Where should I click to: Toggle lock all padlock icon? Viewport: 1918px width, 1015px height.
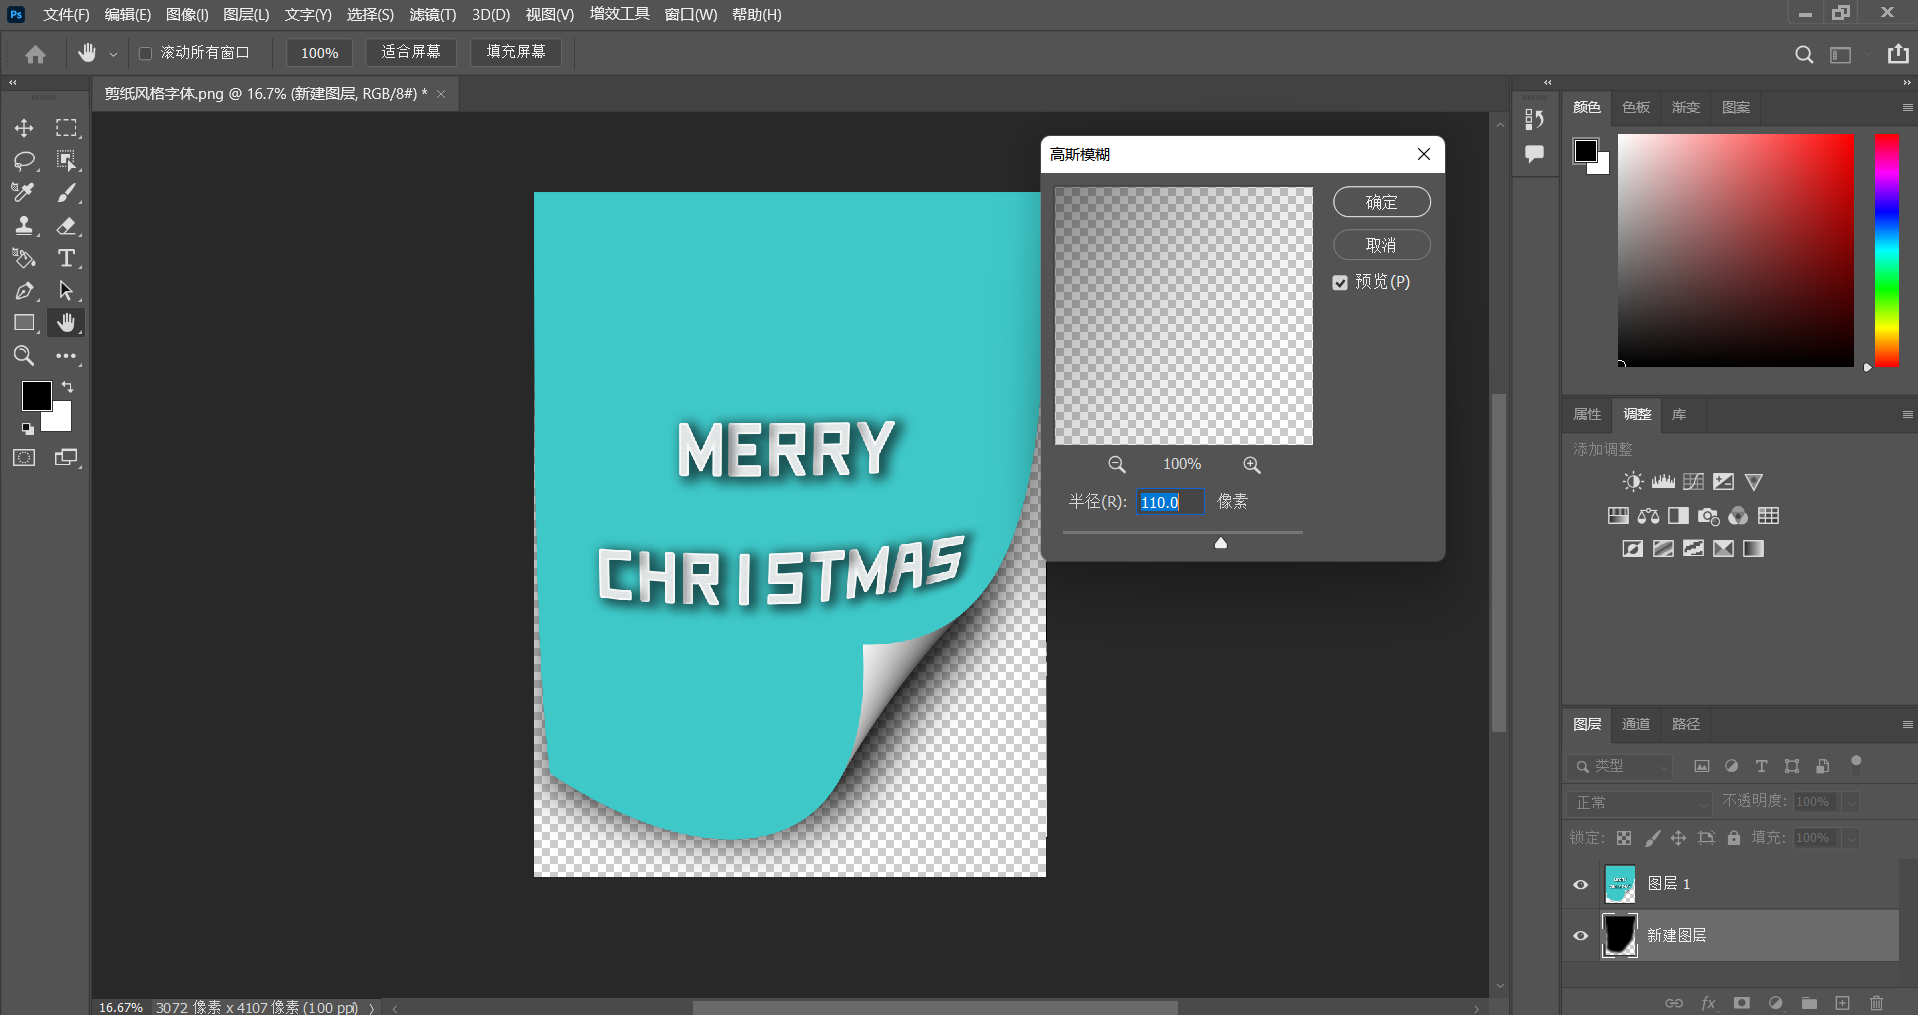[x=1734, y=838]
